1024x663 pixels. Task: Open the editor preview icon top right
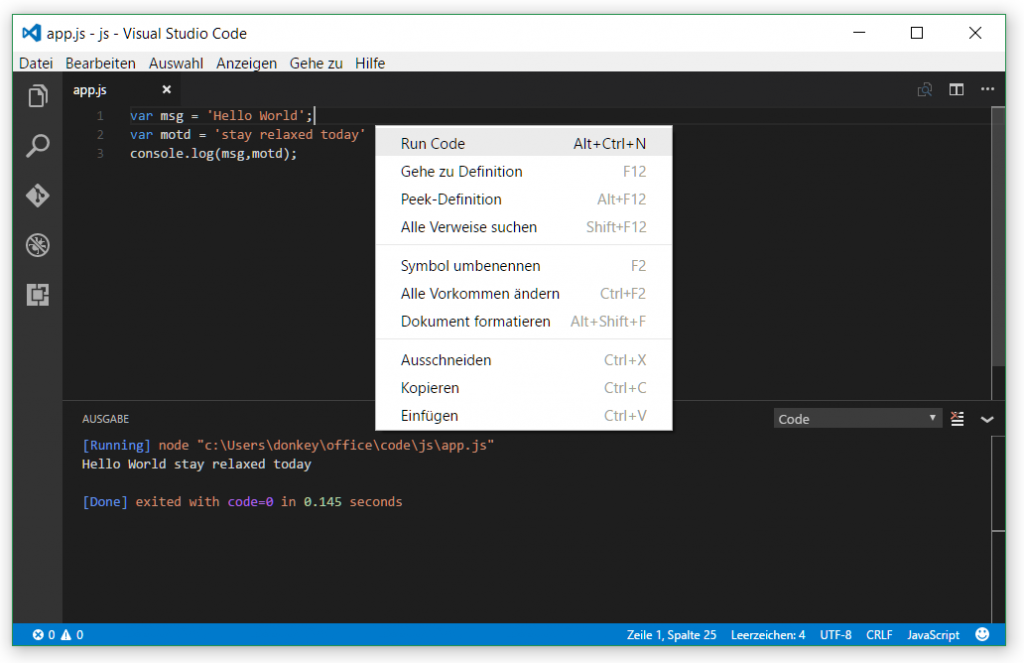click(x=925, y=89)
